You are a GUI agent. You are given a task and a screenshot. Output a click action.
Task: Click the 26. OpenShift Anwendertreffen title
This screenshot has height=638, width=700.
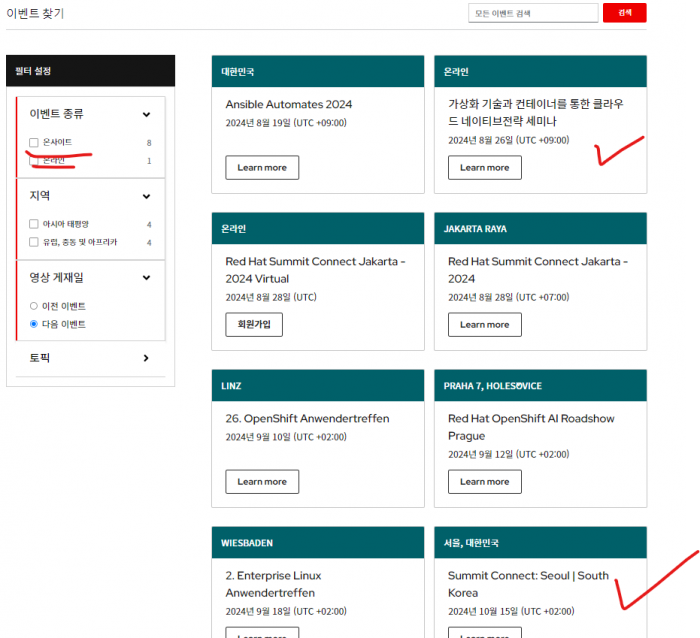click(x=307, y=419)
